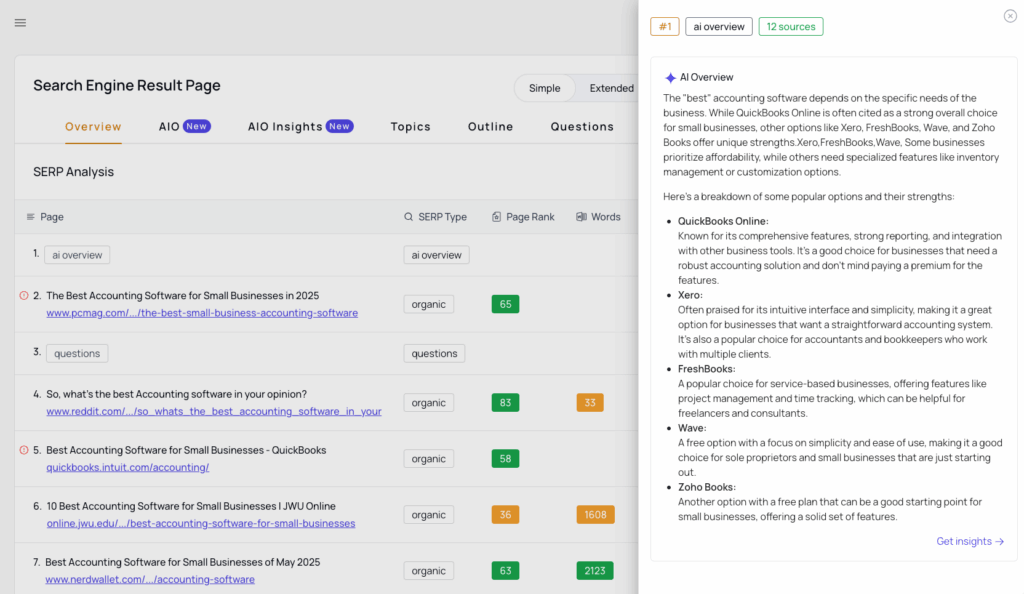This screenshot has height=594, width=1024.
Task: Click the ai overview tag in side panel
Action: pos(719,27)
